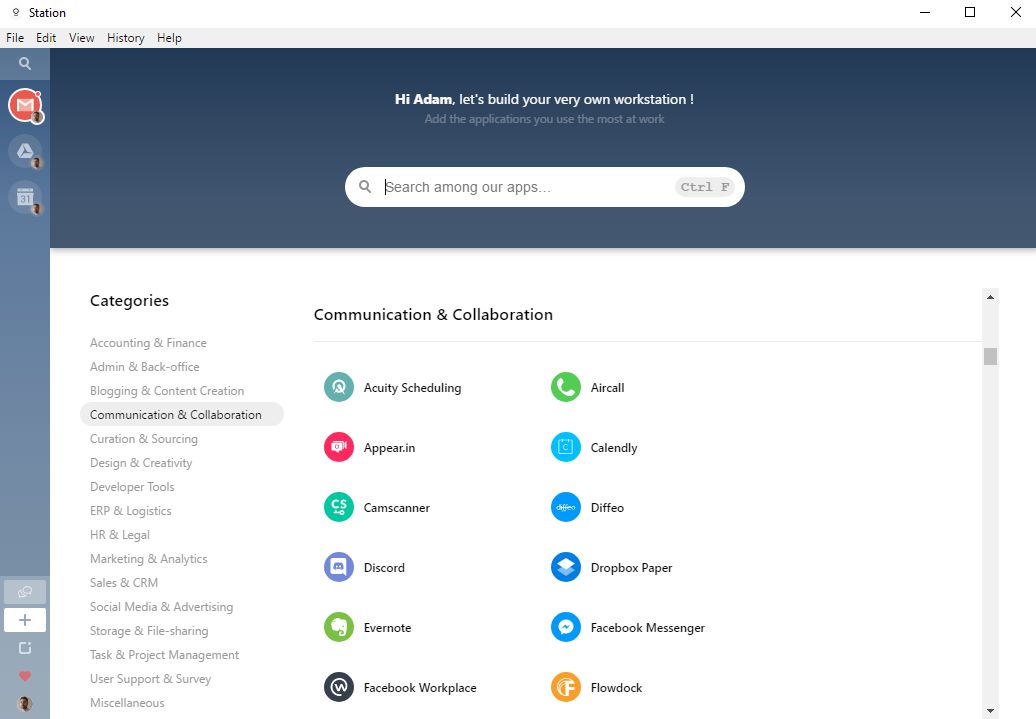Click the pink Appear.in icon

339,447
